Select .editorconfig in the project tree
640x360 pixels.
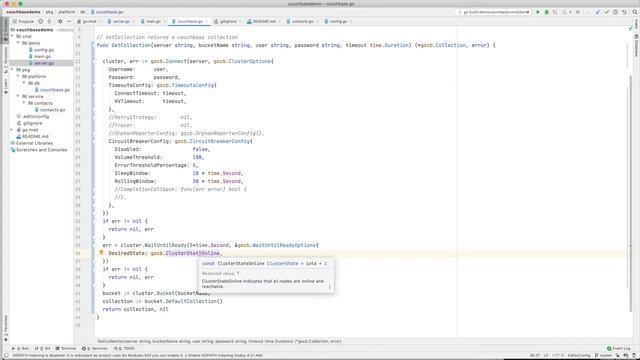pyautogui.click(x=33, y=116)
